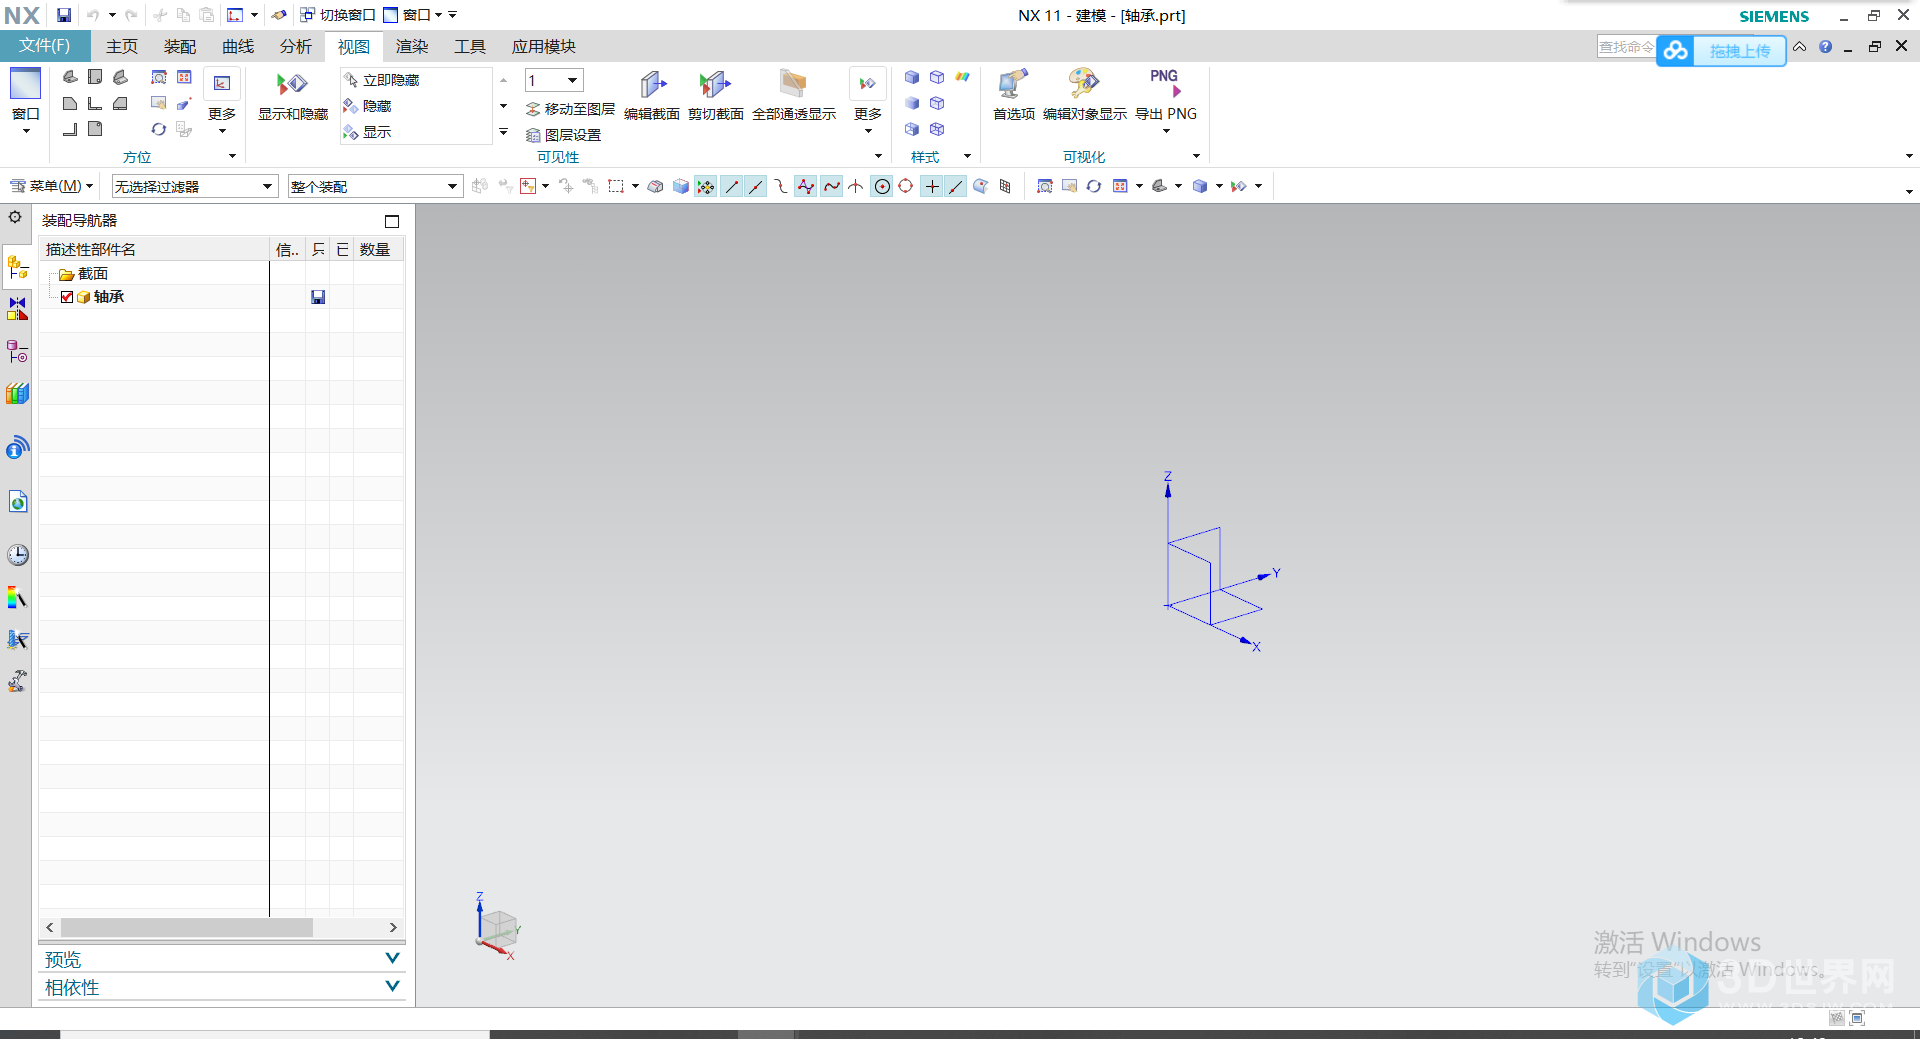Open the reuse library books sidebar icon
Screen dimensions: 1920x1039
(x=18, y=394)
